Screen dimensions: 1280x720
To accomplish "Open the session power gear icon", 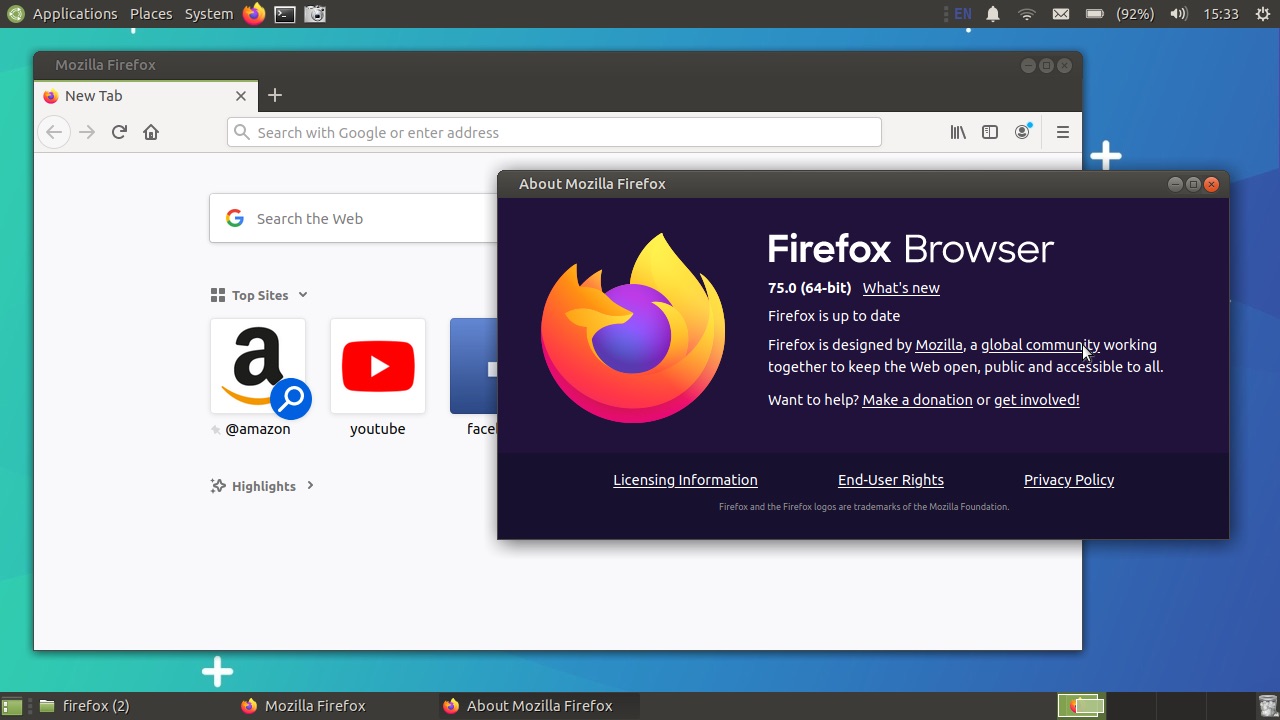I will pos(1263,14).
